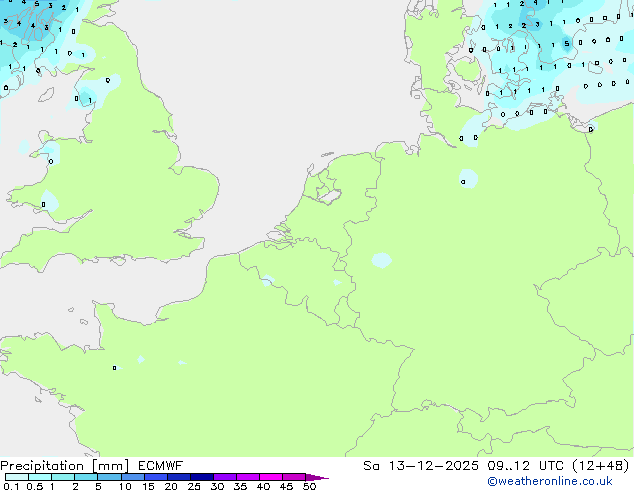The height and width of the screenshot is (490, 634).
Task: Click the 'Precipitation [mm]' title text
Action: pos(65,466)
